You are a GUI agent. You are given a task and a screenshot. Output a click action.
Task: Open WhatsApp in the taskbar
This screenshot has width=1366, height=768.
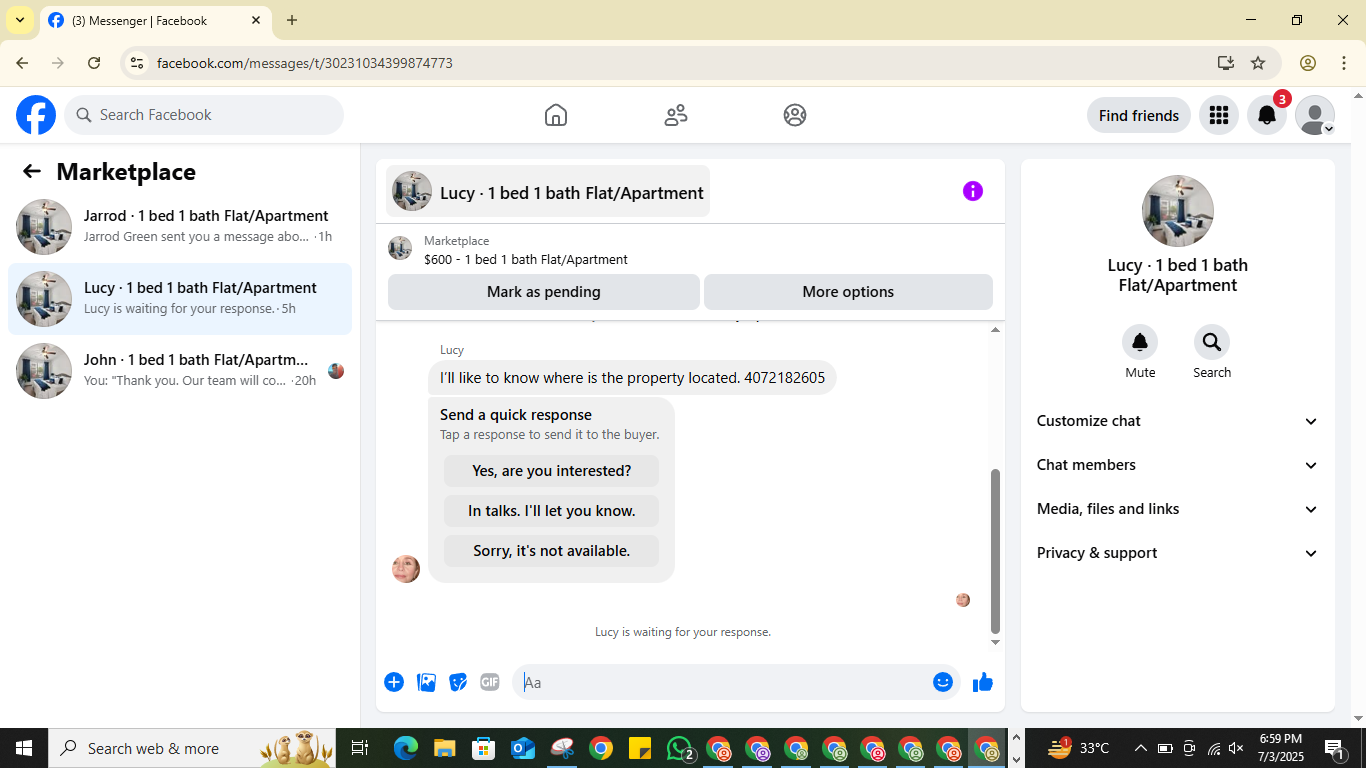(681, 748)
